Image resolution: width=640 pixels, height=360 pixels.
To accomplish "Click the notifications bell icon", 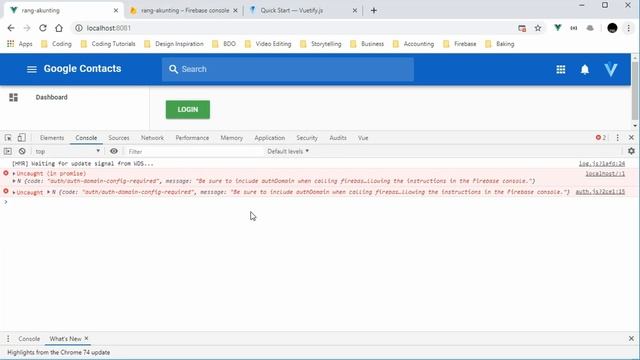I will [585, 69].
